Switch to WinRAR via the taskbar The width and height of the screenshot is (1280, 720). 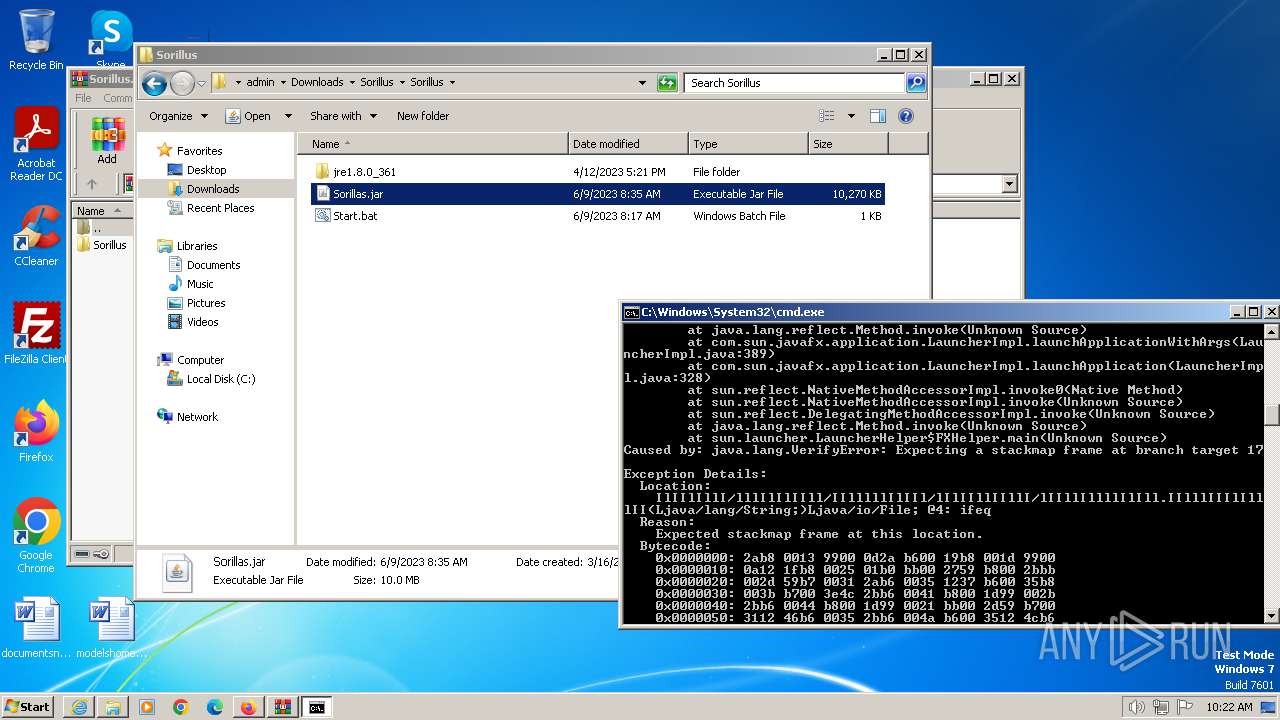coord(283,707)
